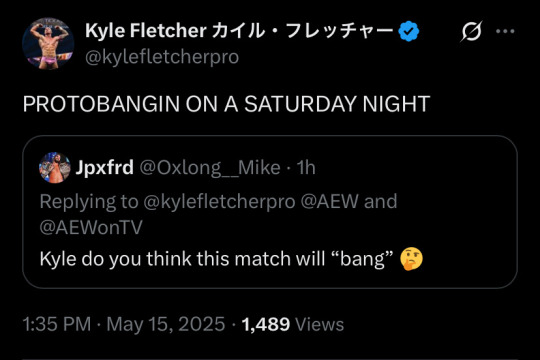This screenshot has width=540, height=360.
Task: Open the @kylefletcherpro handle under display name
Action: [162, 57]
